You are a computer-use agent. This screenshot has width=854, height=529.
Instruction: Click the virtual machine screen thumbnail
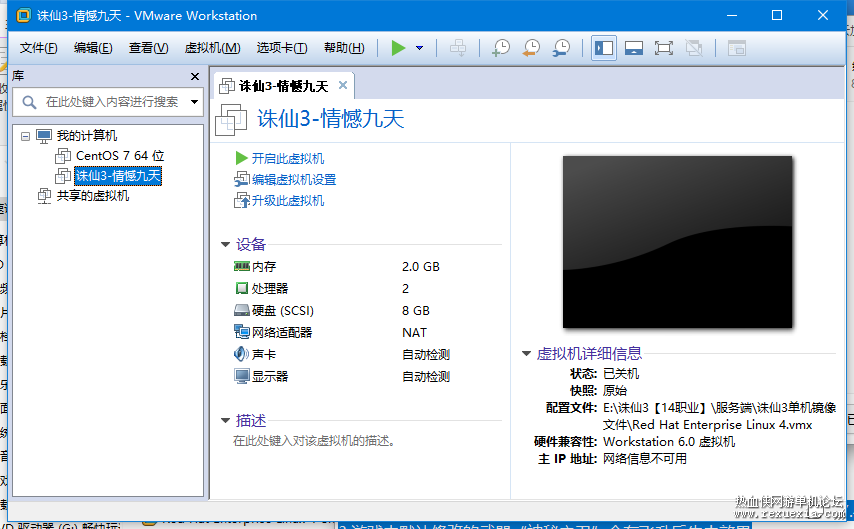pyautogui.click(x=677, y=242)
